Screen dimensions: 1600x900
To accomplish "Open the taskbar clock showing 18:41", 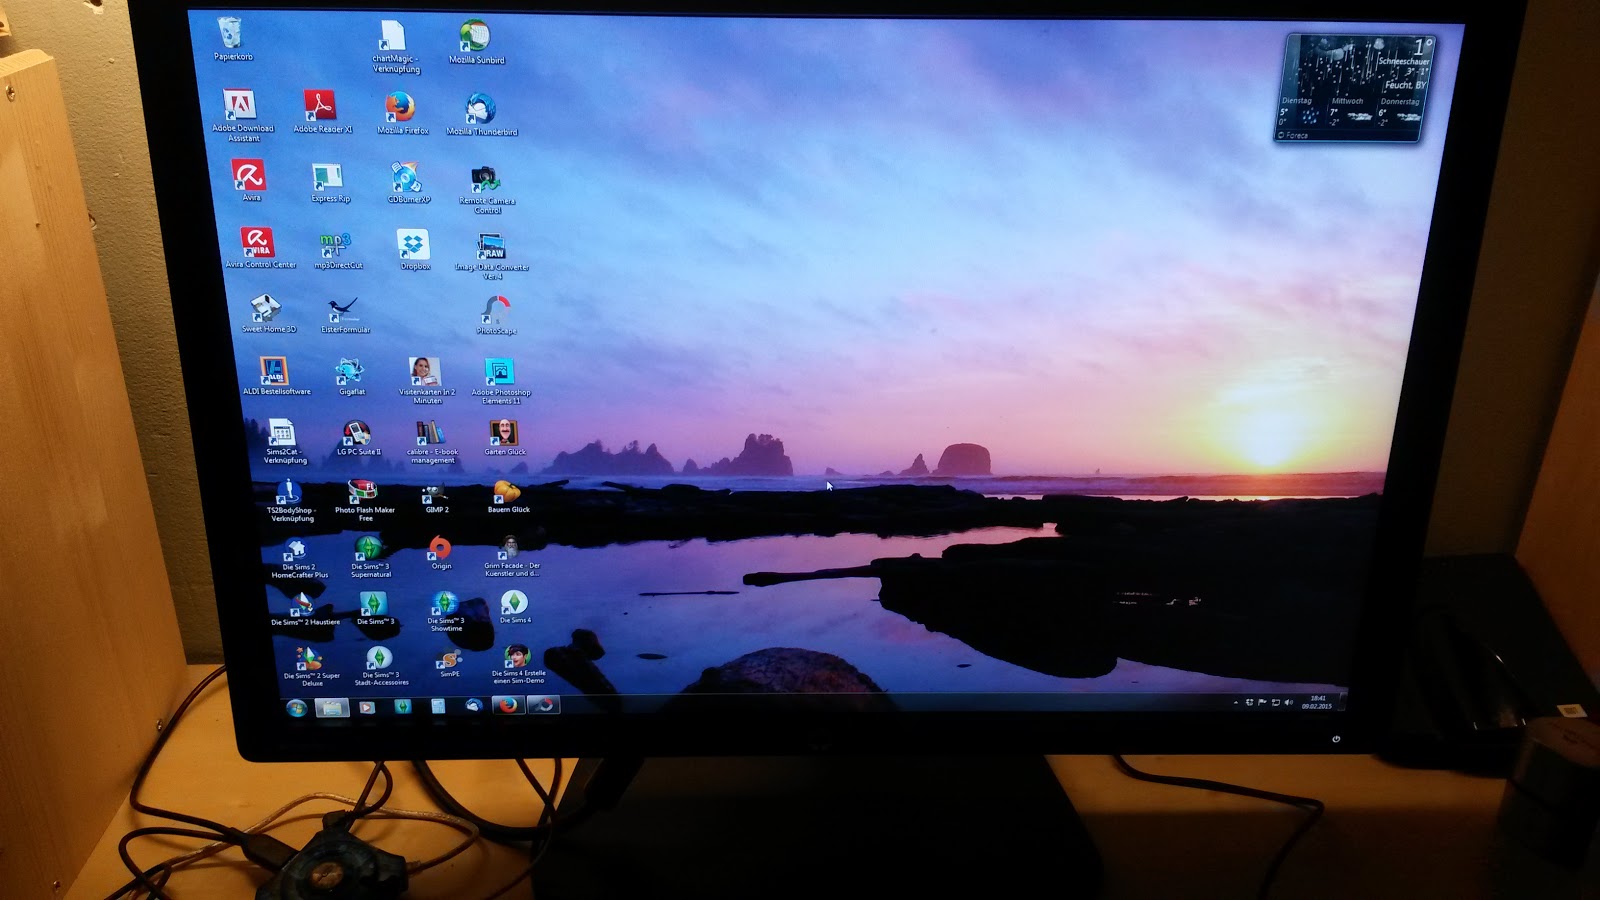I will click(x=1317, y=702).
